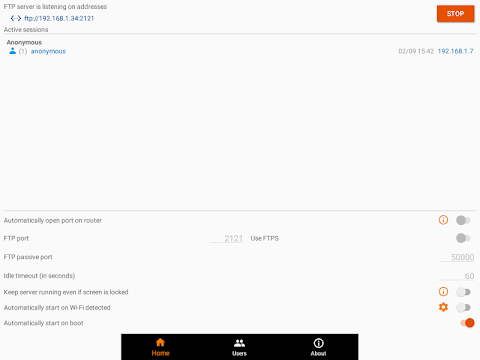Click the Automatically open port on router label
This screenshot has height=360, width=480.
tap(53, 220)
